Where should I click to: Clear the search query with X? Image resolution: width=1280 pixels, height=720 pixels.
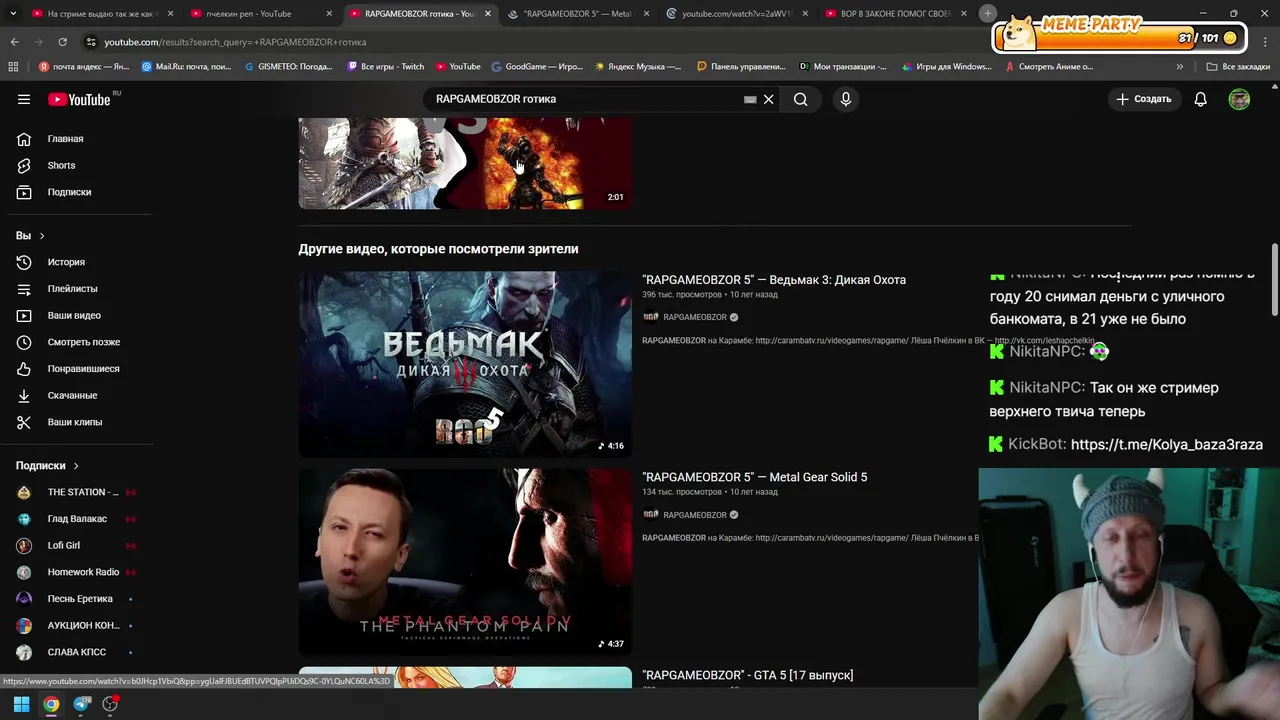[x=769, y=99]
